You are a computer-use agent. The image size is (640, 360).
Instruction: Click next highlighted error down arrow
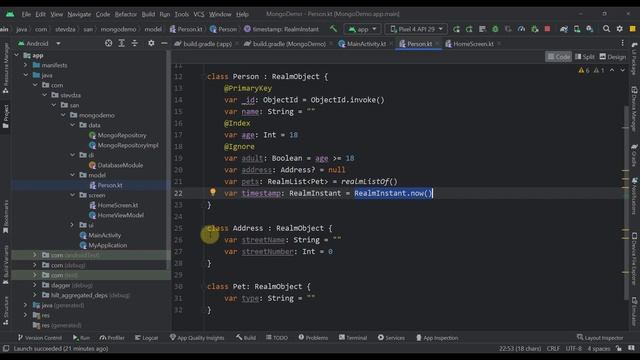coord(622,70)
